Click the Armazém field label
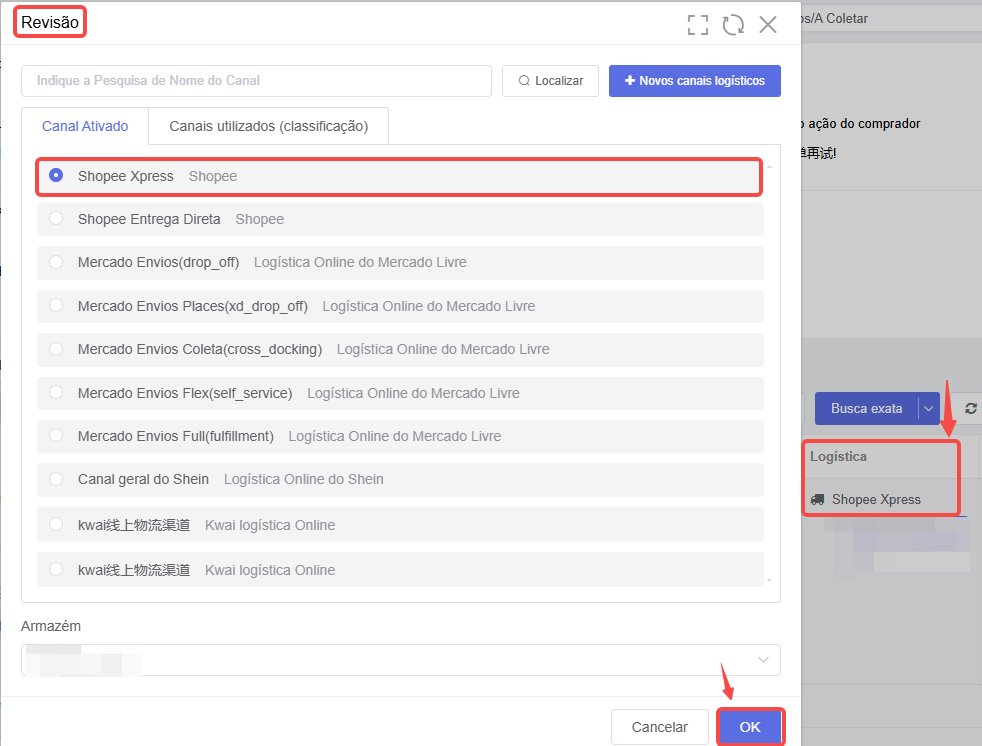The width and height of the screenshot is (982, 746). point(51,626)
